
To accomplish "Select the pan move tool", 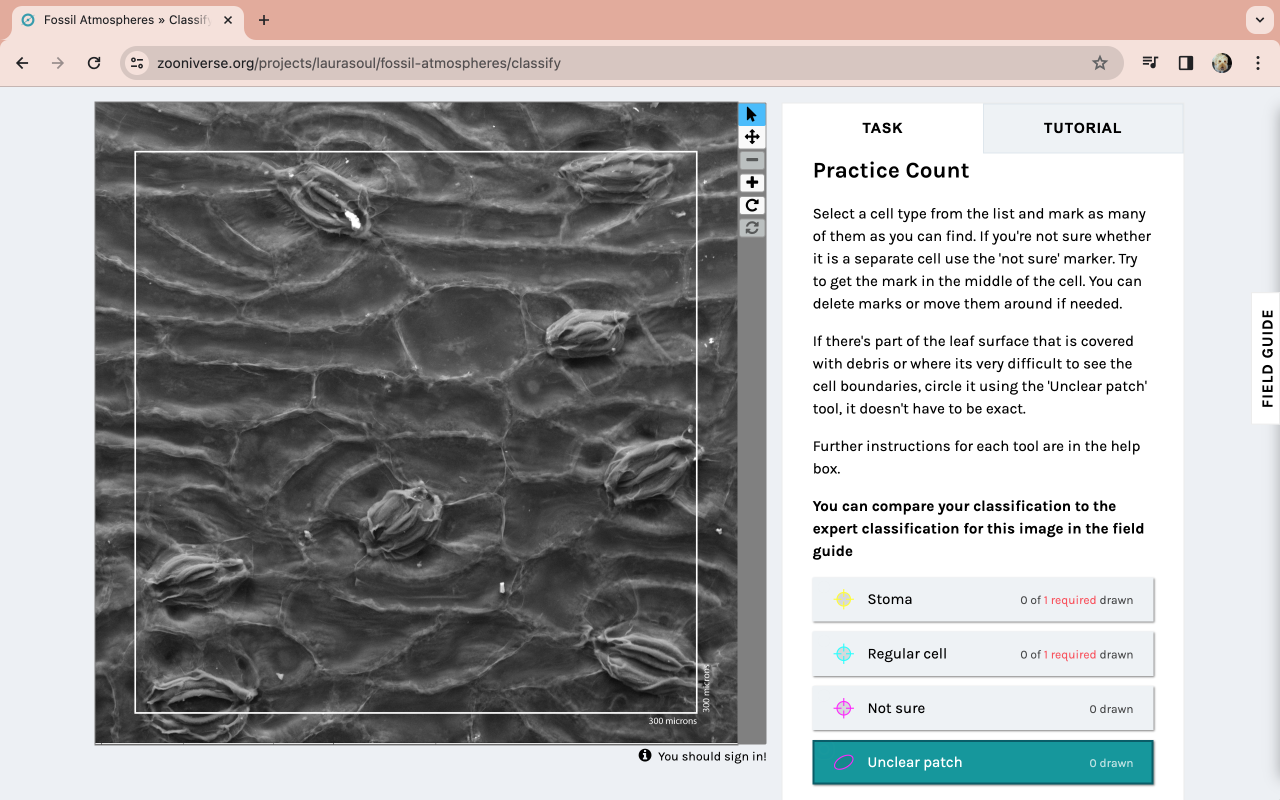I will [752, 137].
